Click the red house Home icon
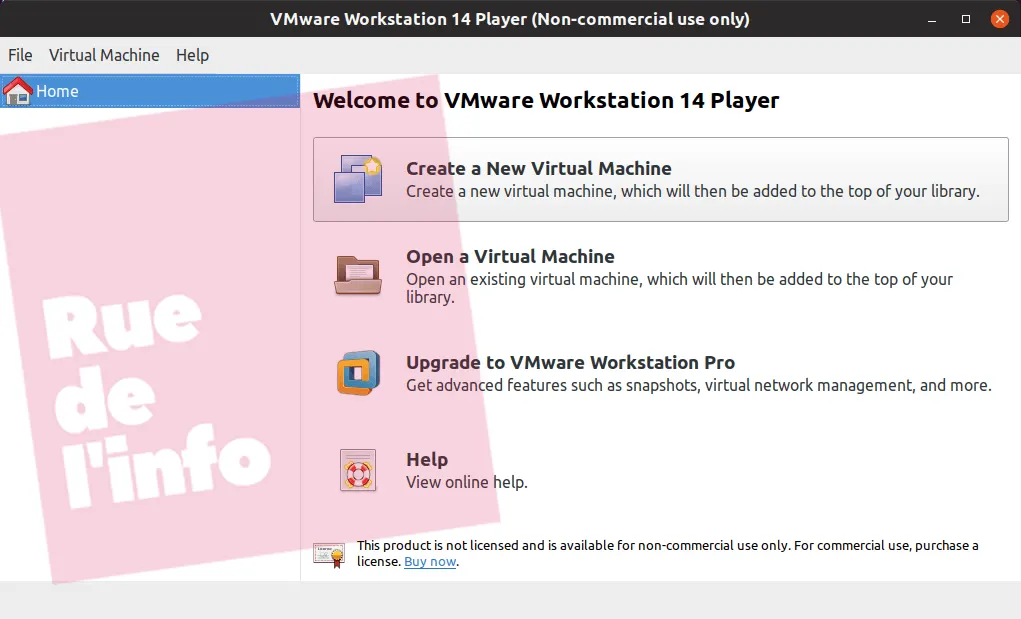The image size is (1021, 619). pyautogui.click(x=17, y=91)
